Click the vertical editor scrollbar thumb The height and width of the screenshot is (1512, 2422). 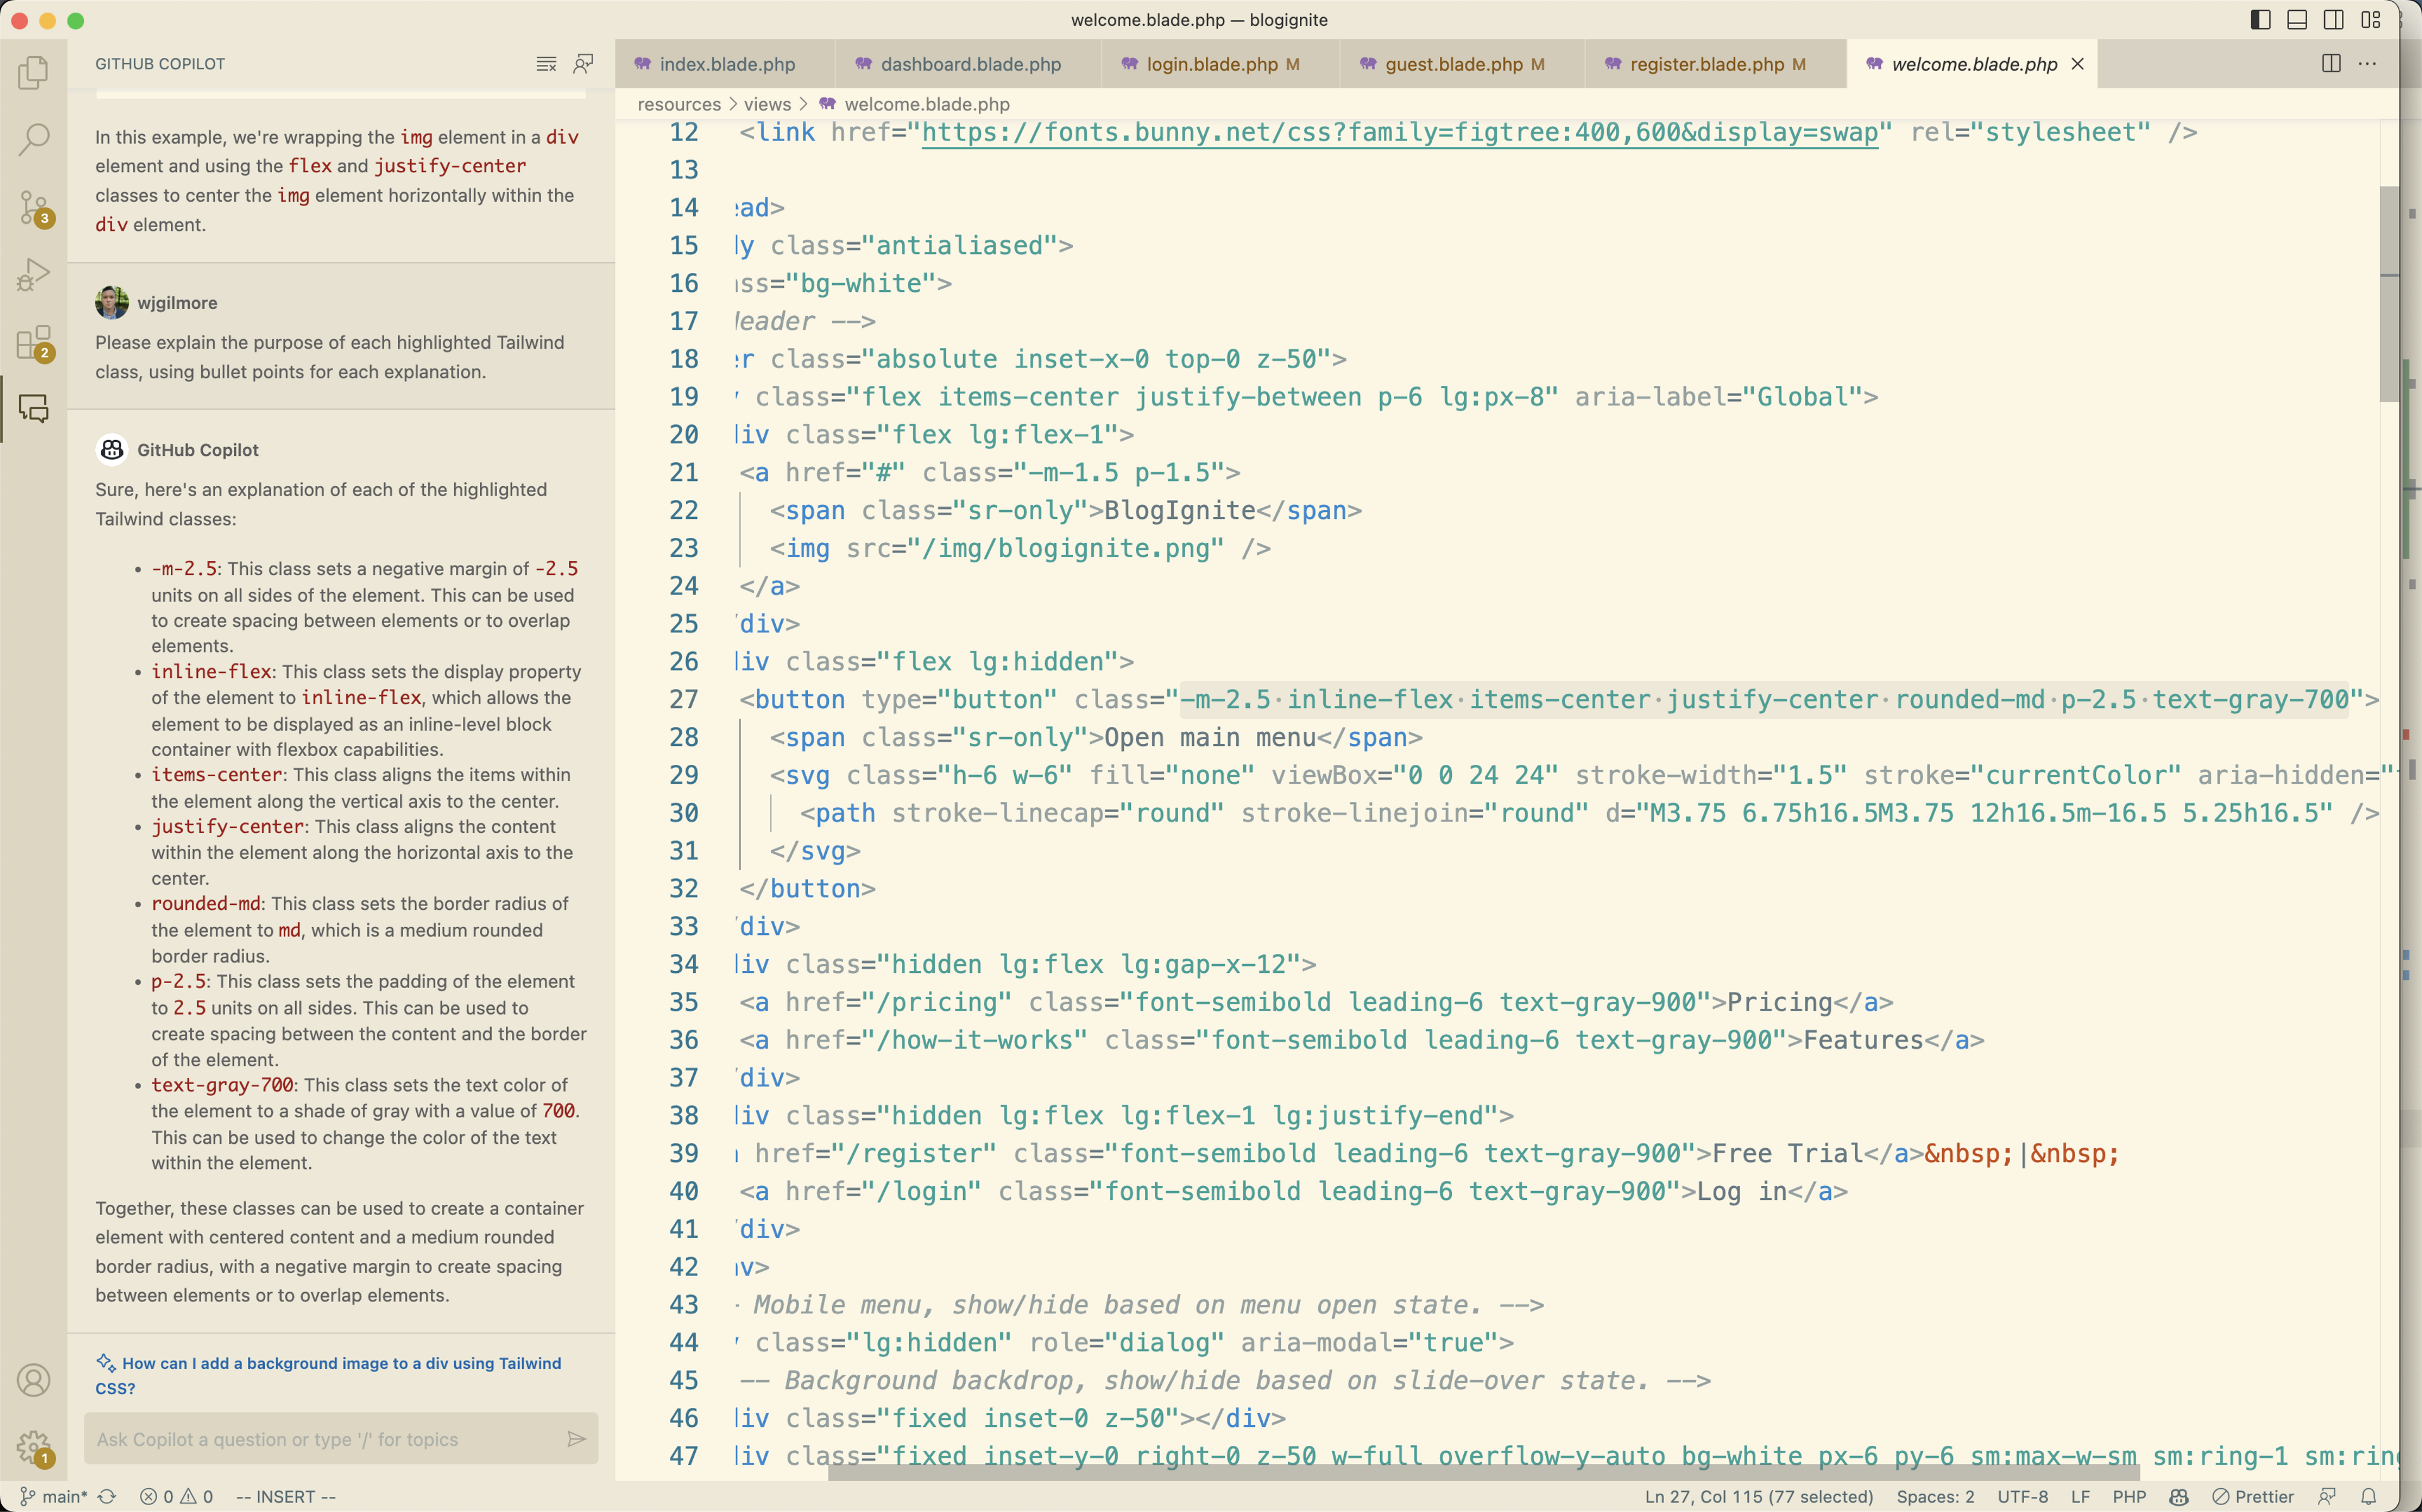[2388, 295]
